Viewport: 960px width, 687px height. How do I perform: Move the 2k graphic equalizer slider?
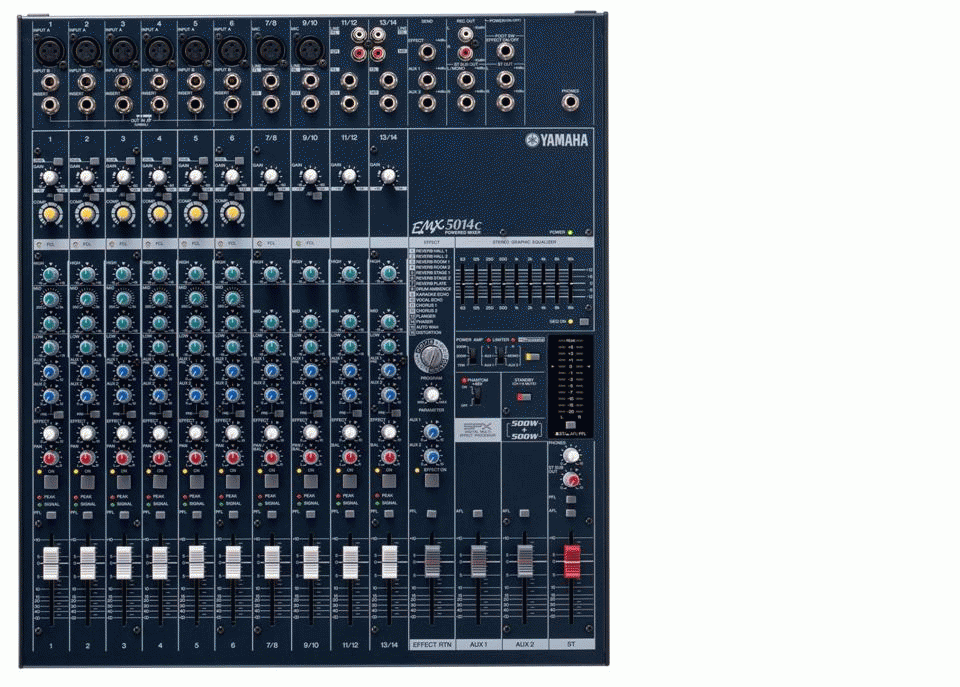point(530,283)
